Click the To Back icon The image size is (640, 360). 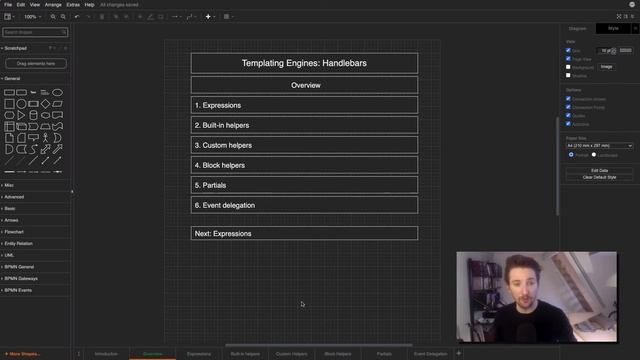(x=126, y=17)
